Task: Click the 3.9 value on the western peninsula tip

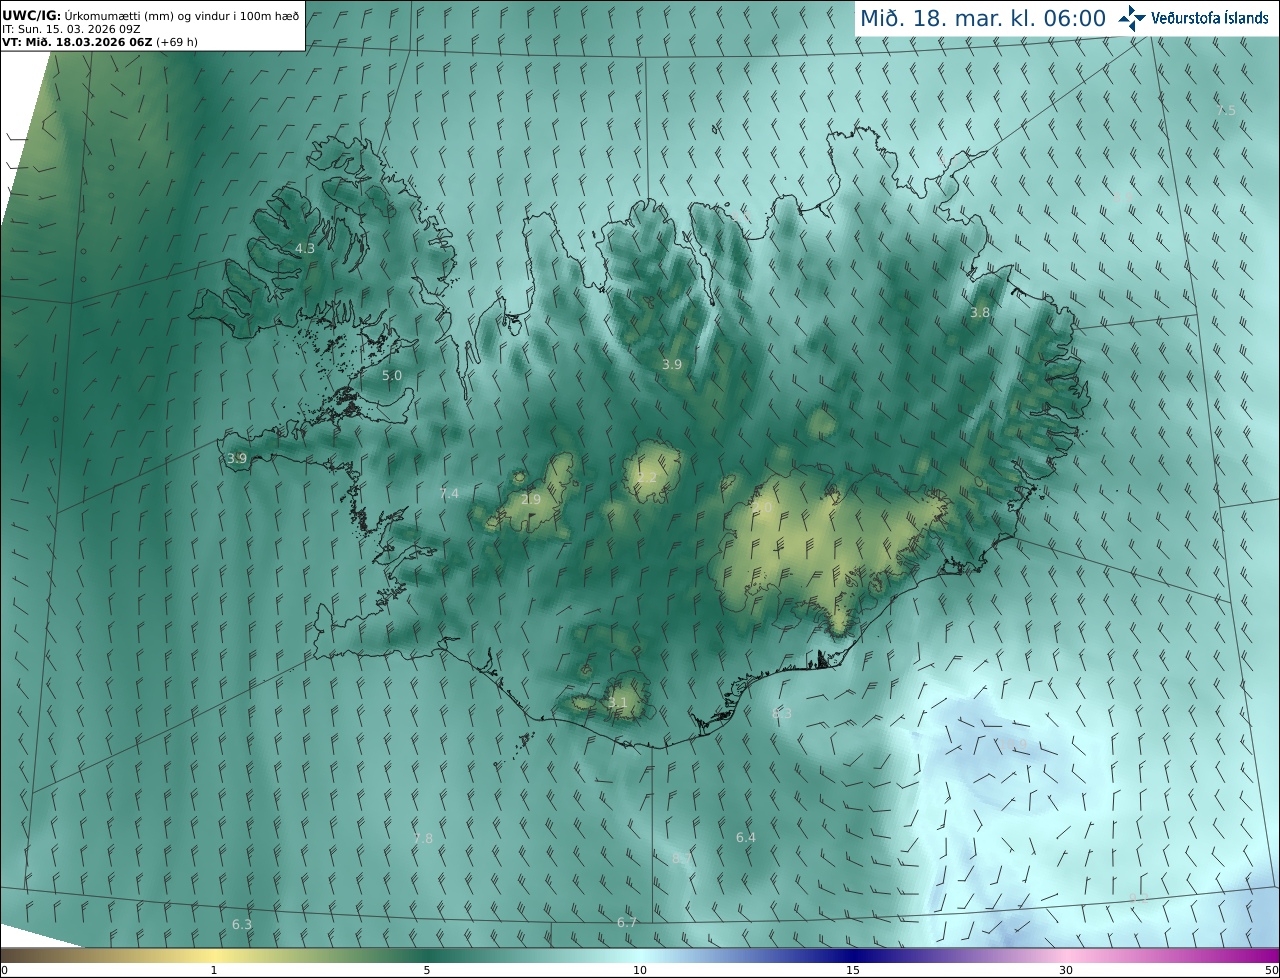Action: coord(236,458)
